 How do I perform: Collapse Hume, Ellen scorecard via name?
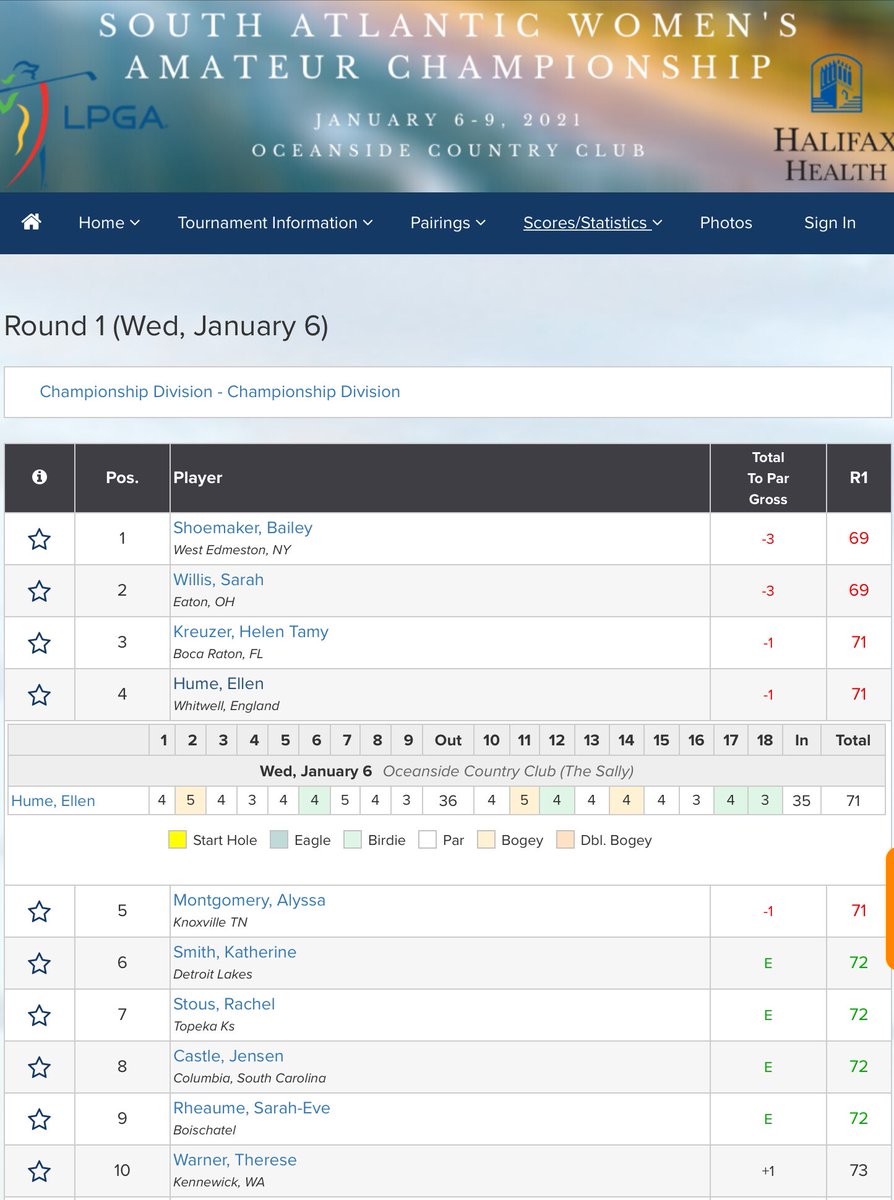[218, 683]
